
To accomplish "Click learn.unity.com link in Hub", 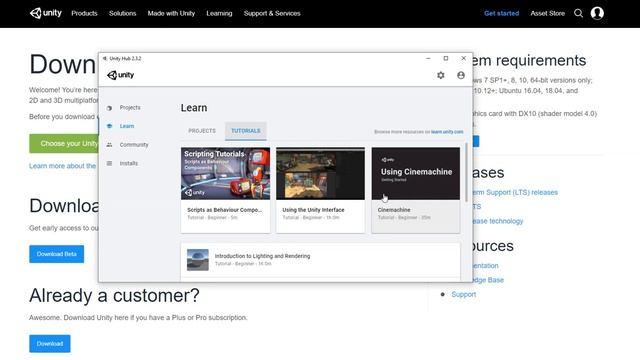I will pos(447,132).
